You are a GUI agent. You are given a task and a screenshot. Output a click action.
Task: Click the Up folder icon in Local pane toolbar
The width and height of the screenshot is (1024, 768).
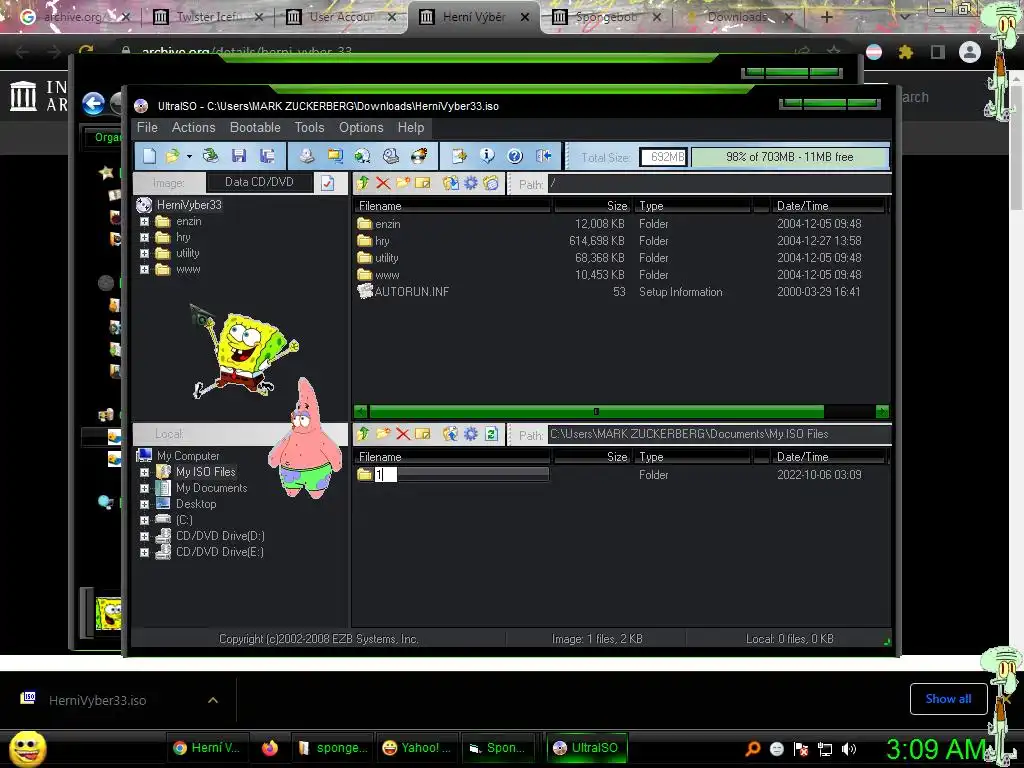point(363,434)
